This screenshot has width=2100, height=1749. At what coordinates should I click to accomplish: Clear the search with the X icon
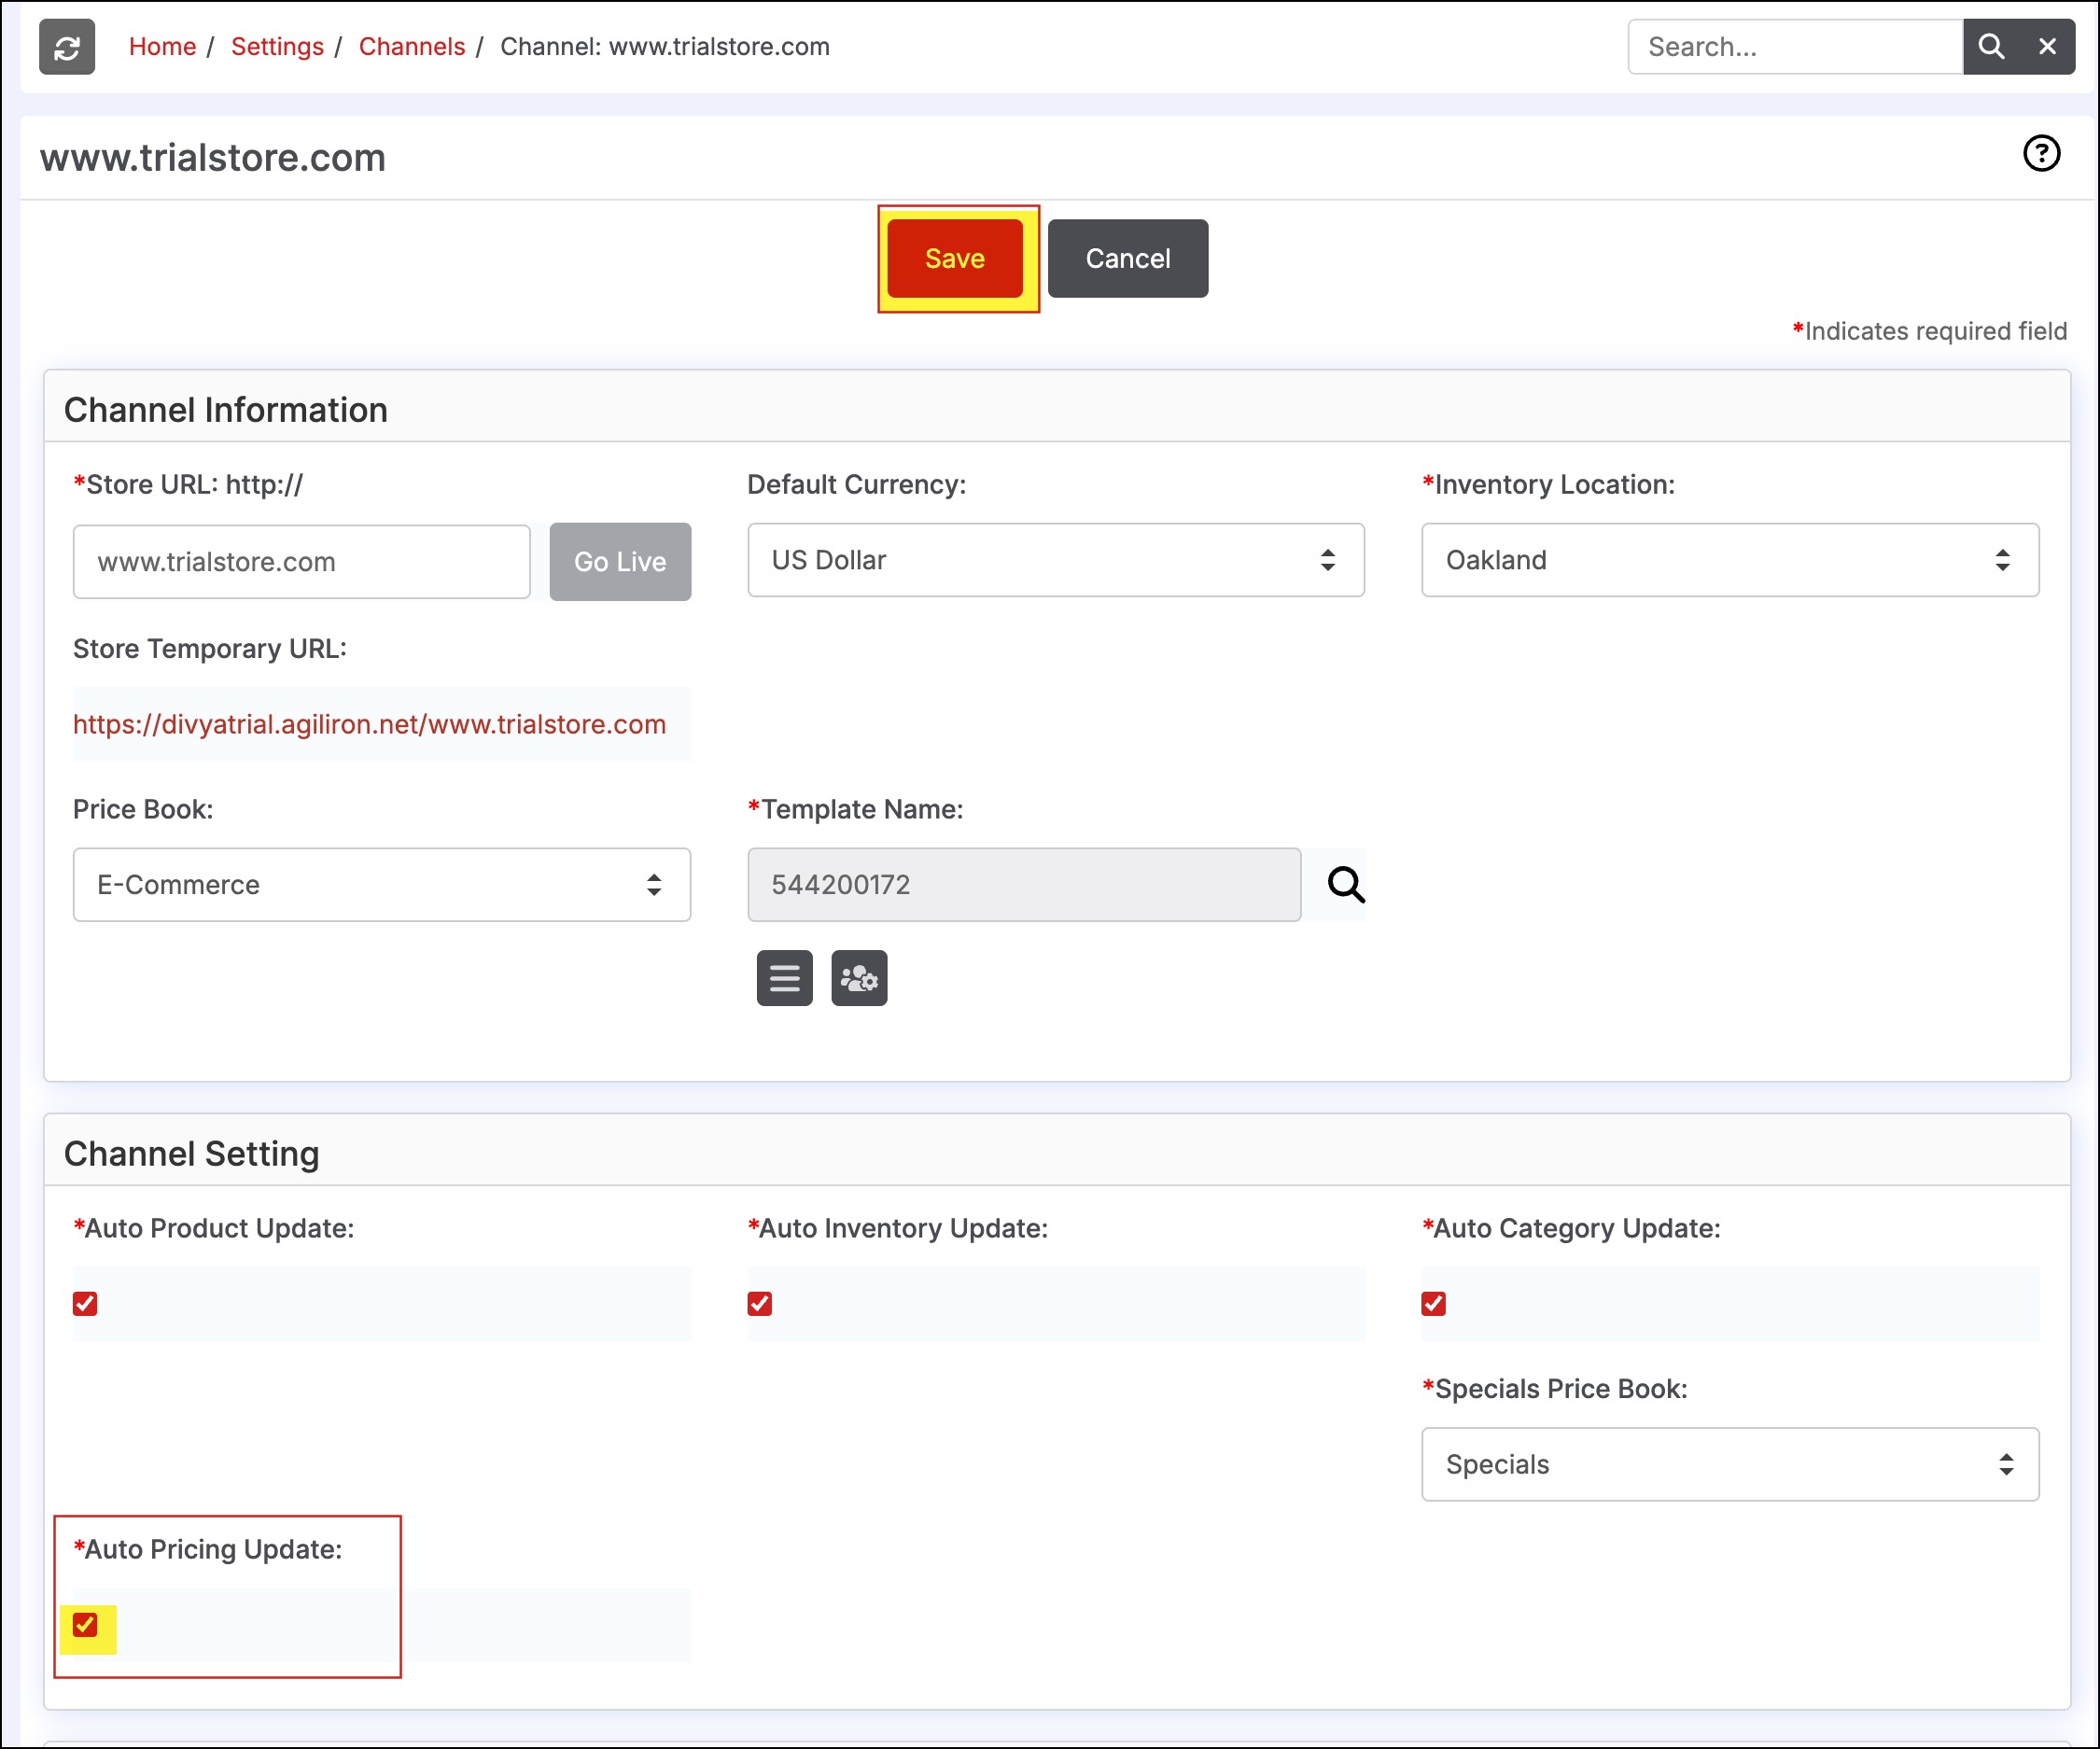(x=2047, y=47)
